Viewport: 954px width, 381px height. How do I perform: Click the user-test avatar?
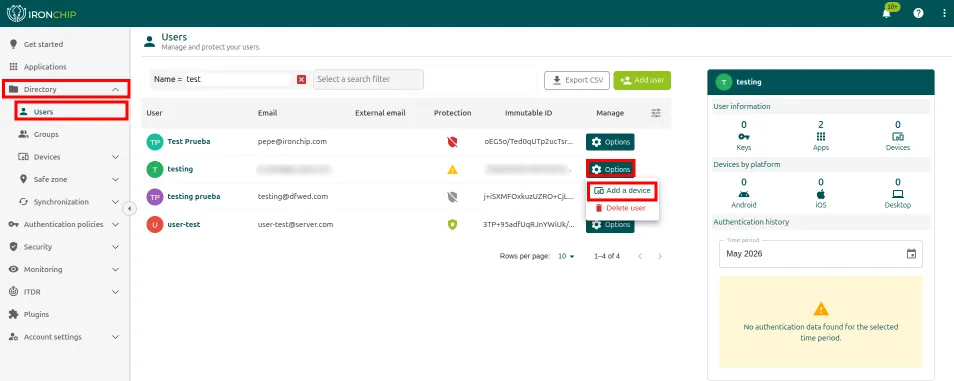coord(155,225)
